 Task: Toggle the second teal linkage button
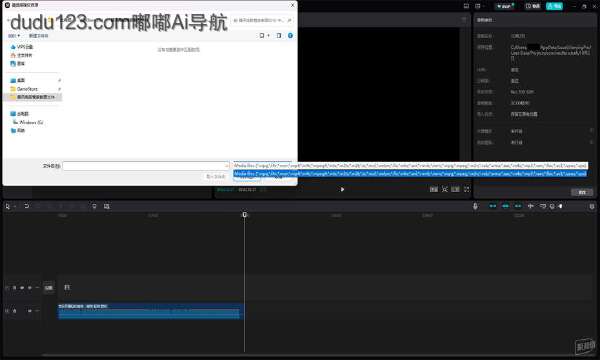[505, 206]
